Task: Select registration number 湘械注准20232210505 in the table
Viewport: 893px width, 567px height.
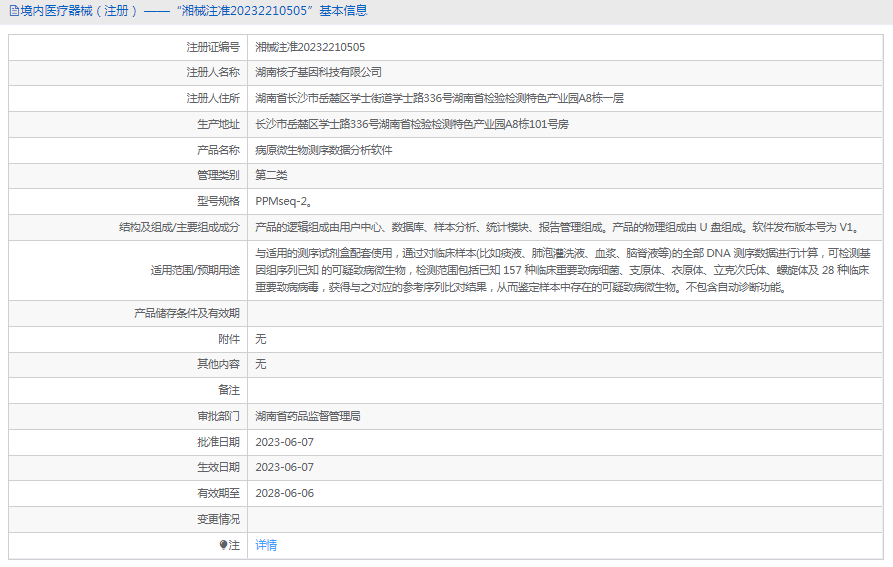Action: (x=310, y=47)
